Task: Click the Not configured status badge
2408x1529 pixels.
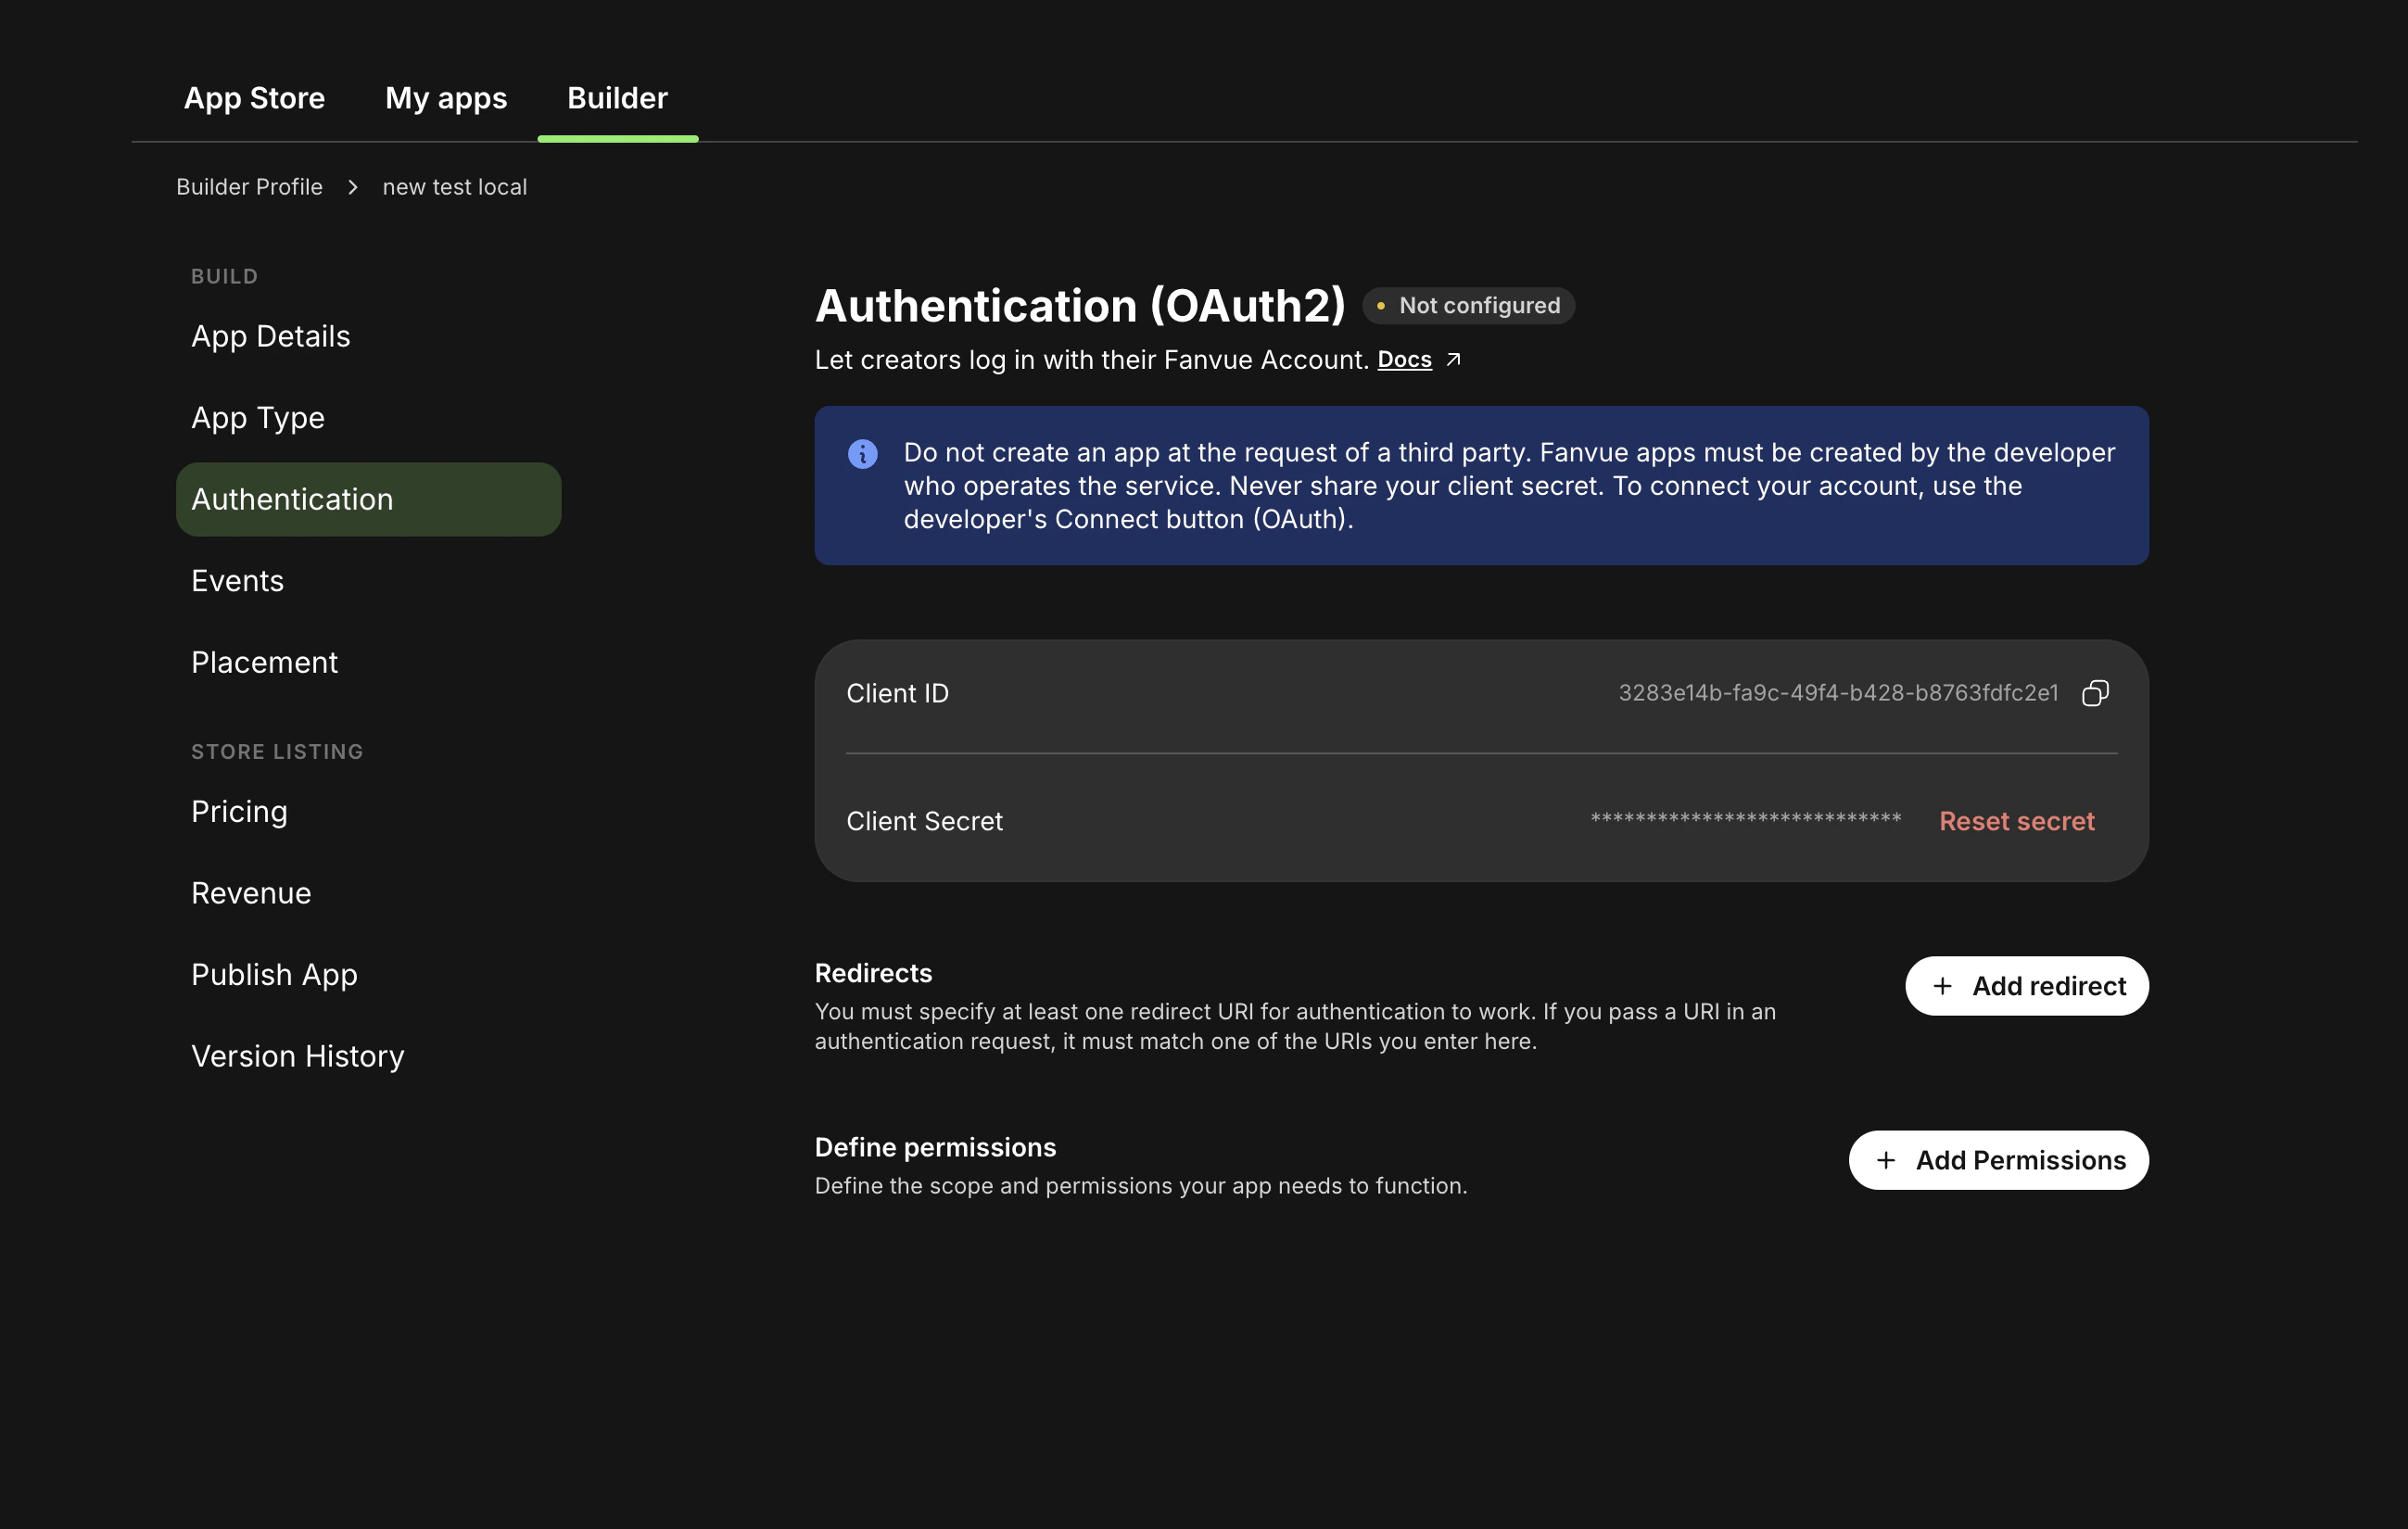Action: click(1468, 306)
